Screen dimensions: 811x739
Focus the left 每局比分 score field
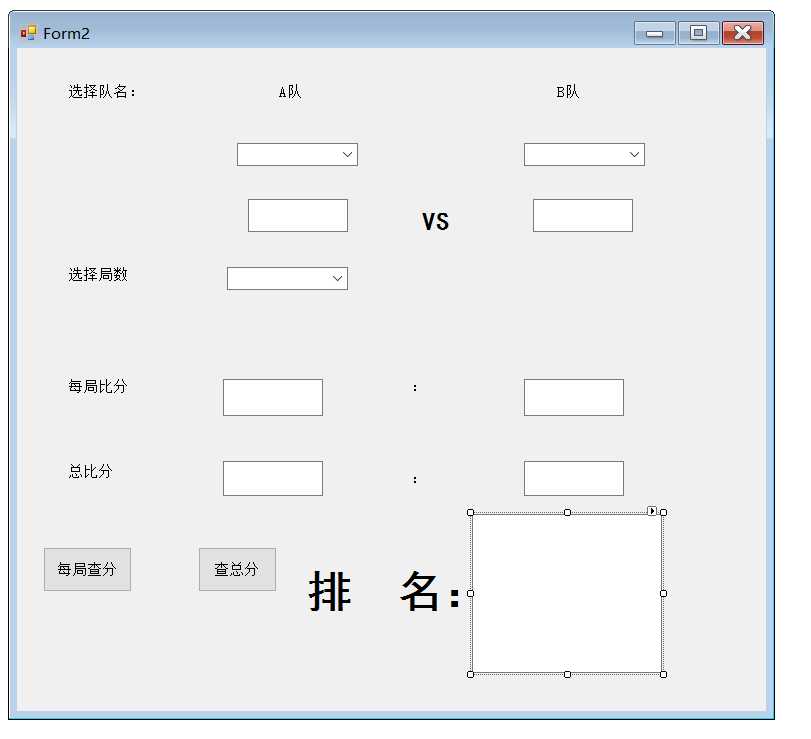point(272,397)
